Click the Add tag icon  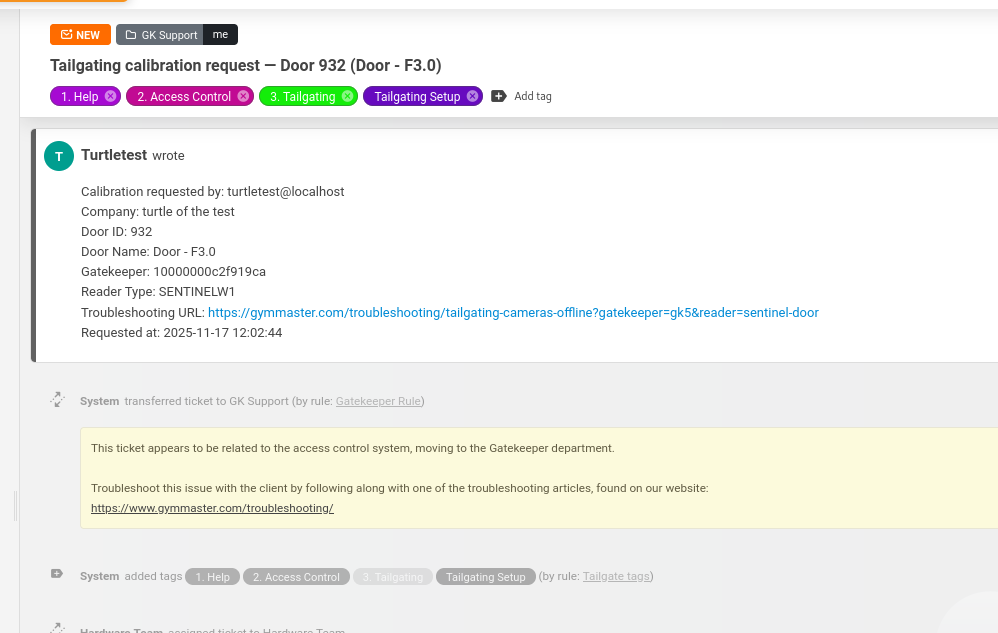[x=499, y=97]
